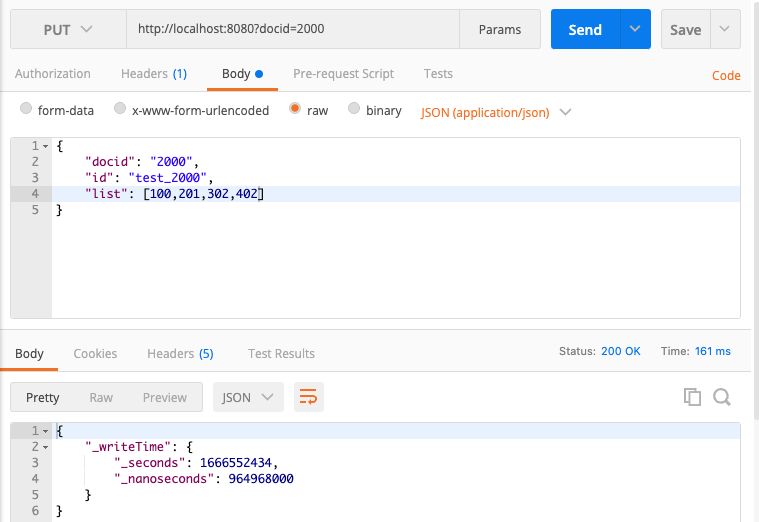
Task: Toggle line wrap icon in response
Action: click(x=308, y=397)
